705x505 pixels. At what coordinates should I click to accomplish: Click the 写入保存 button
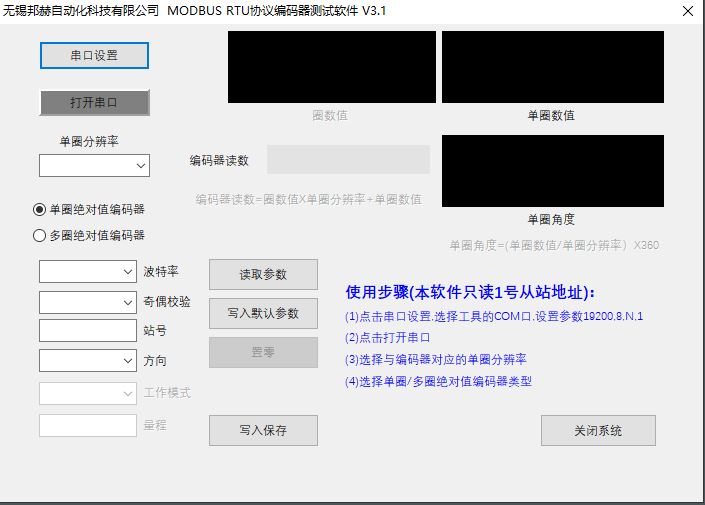(x=263, y=430)
